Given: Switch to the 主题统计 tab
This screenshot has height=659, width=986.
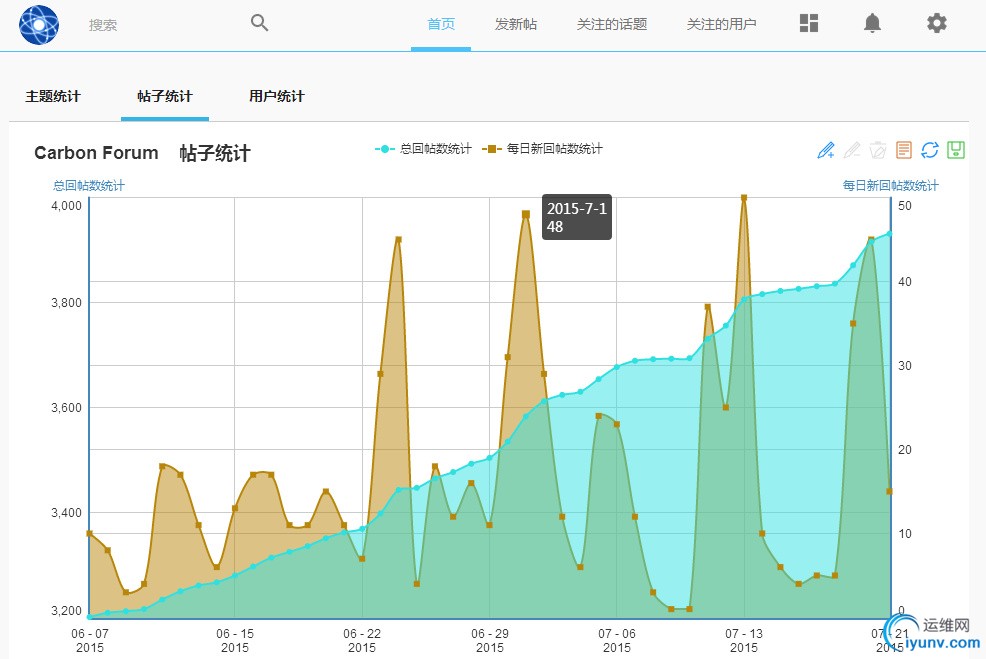Looking at the screenshot, I should (53, 96).
